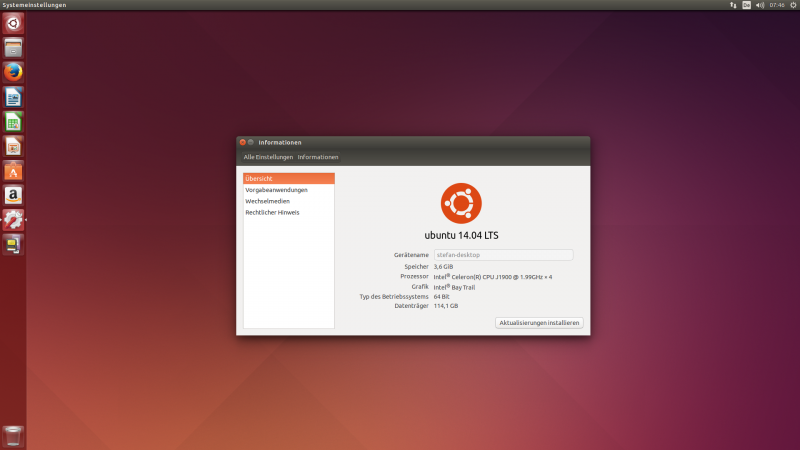Click the System Settings launcher icon
The height and width of the screenshot is (450, 800).
[x=13, y=220]
